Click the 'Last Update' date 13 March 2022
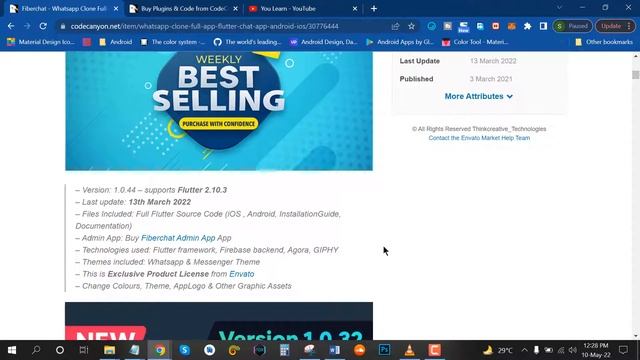 coord(493,61)
